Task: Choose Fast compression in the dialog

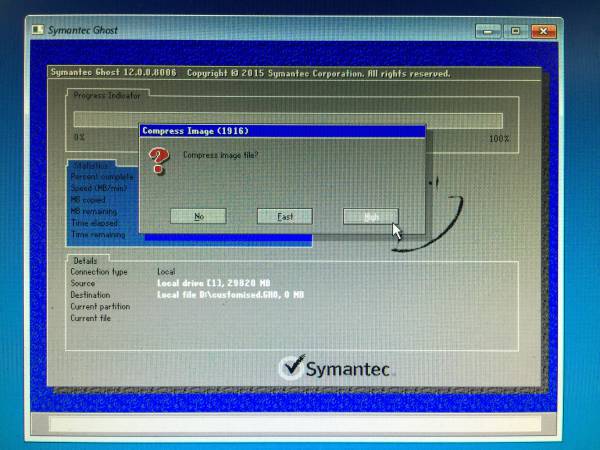Action: pos(285,216)
